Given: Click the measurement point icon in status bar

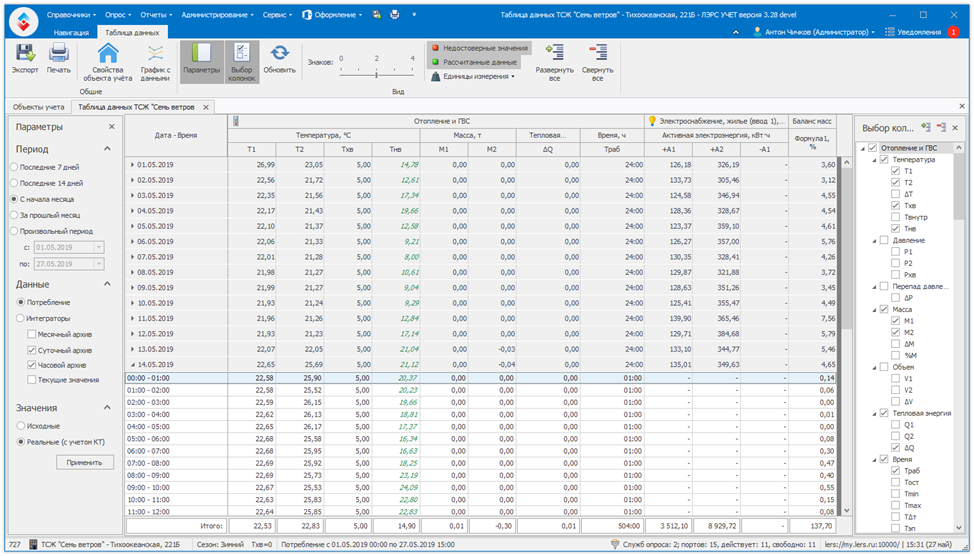Looking at the screenshot, I should [34, 544].
